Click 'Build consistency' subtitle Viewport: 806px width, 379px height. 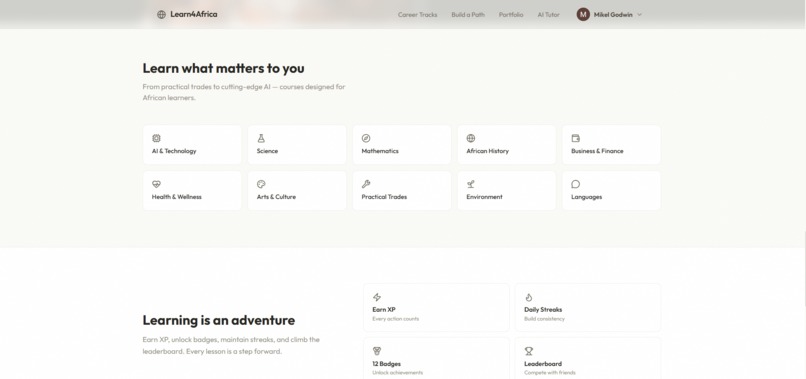[544, 319]
